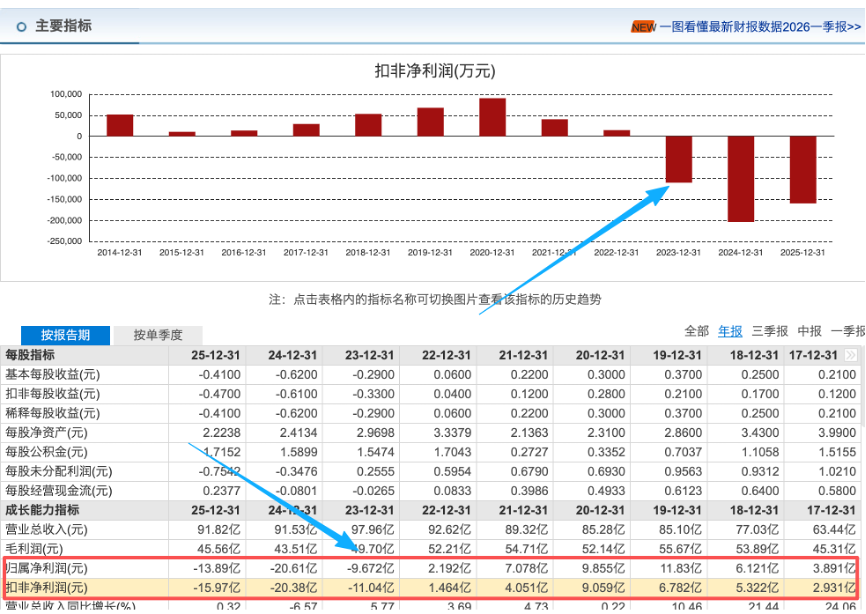This screenshot has height=614, width=866.
Task: Click the 2018-12-31 bar in the chart
Action: click(x=368, y=125)
